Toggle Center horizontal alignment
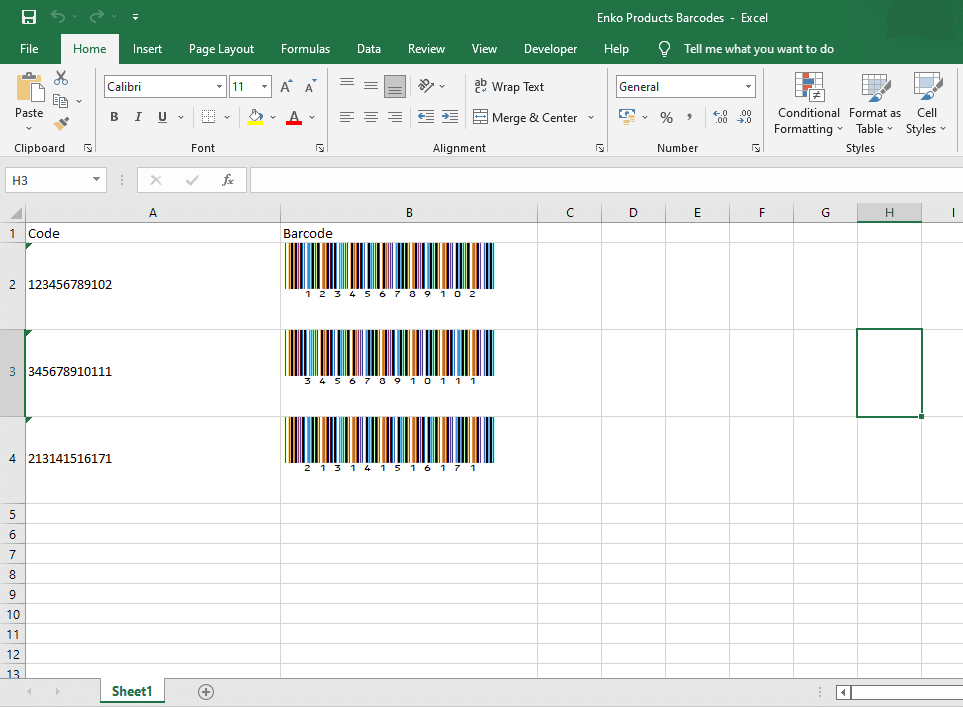 pyautogui.click(x=371, y=117)
